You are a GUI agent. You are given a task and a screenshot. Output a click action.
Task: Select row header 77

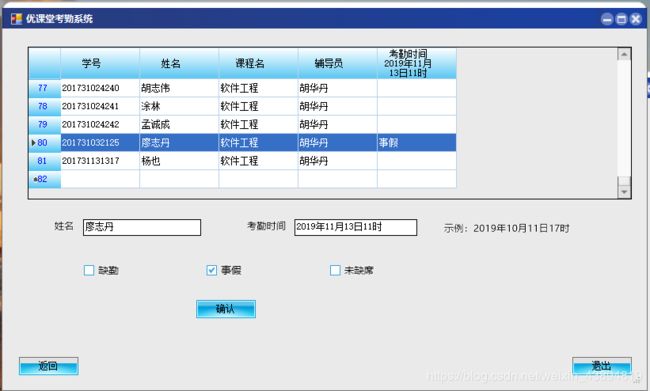pos(45,88)
